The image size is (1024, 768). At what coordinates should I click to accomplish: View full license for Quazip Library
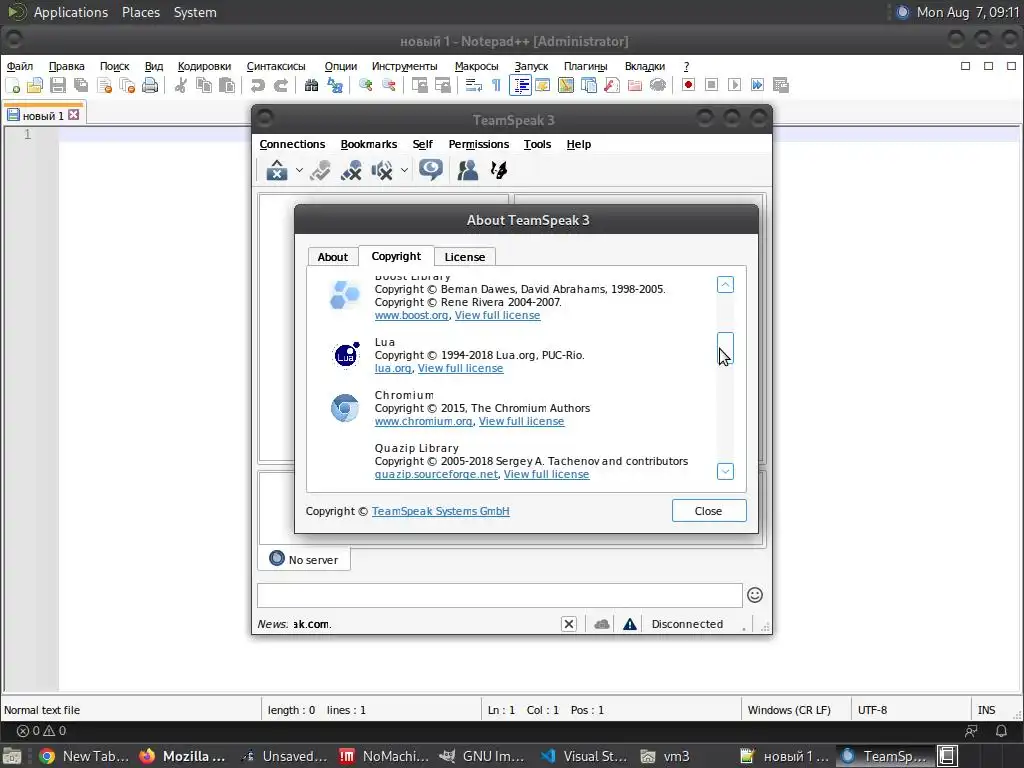(547, 474)
